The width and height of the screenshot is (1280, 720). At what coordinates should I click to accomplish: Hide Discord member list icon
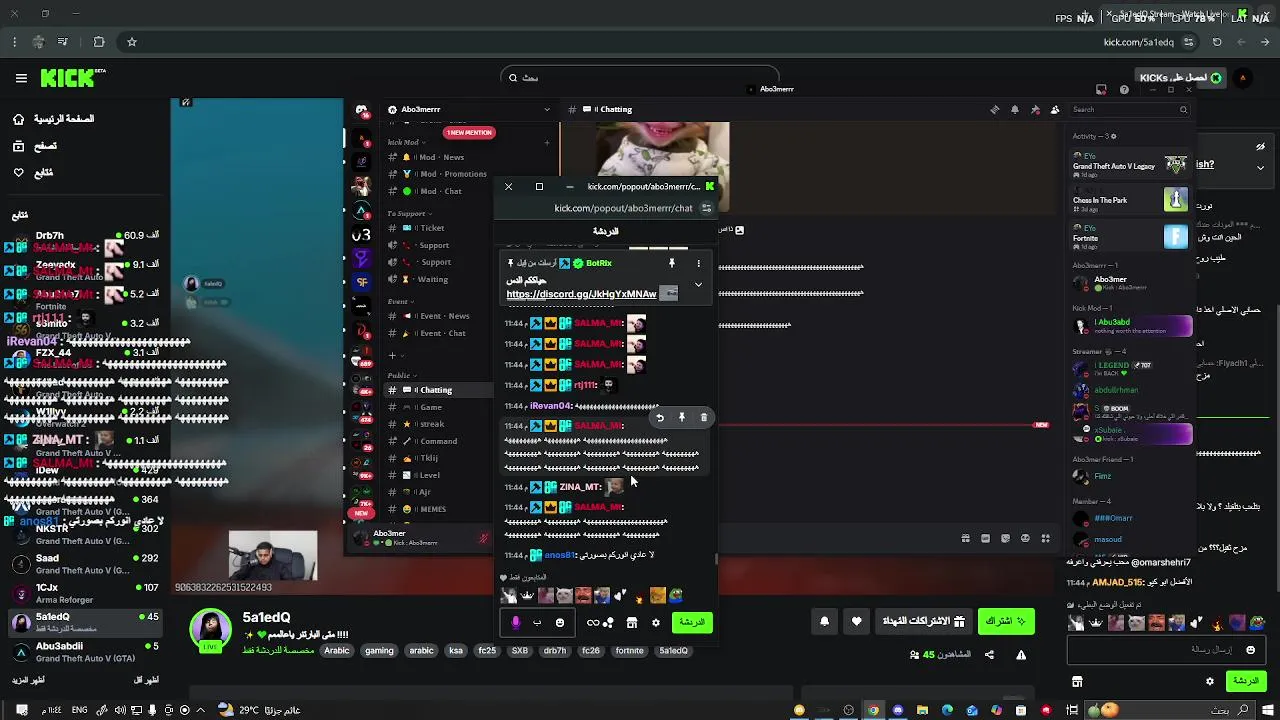click(x=1056, y=110)
